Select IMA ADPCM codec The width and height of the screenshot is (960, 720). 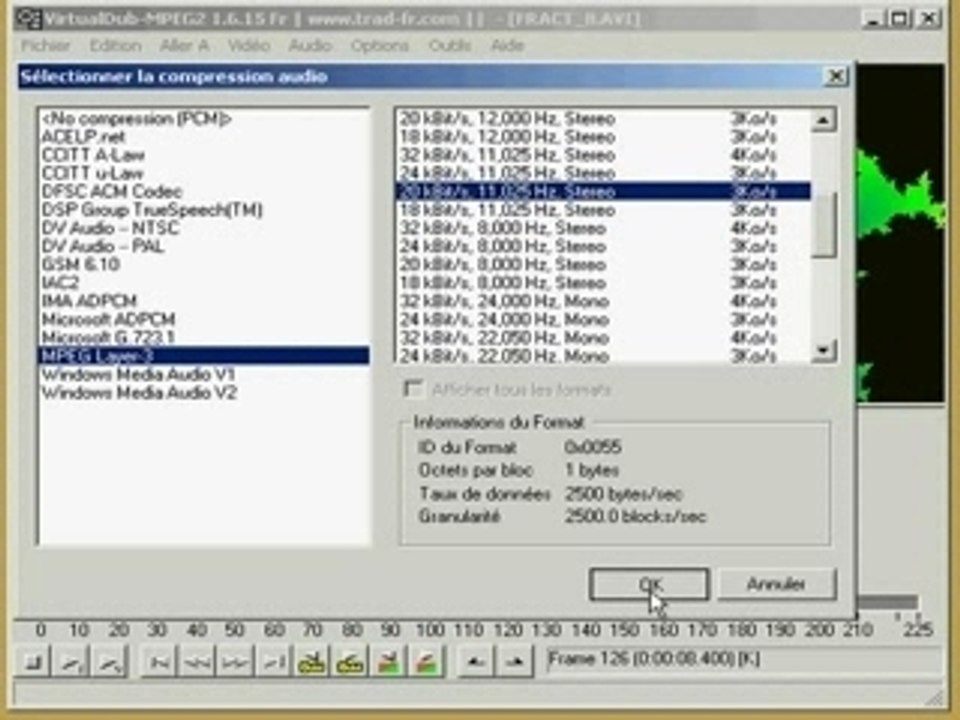(x=204, y=301)
